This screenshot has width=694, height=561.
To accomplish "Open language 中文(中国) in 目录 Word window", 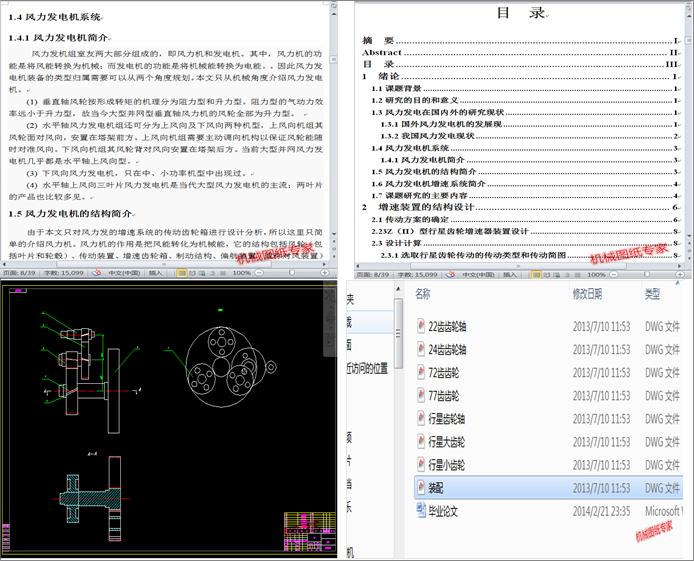I will [478, 275].
